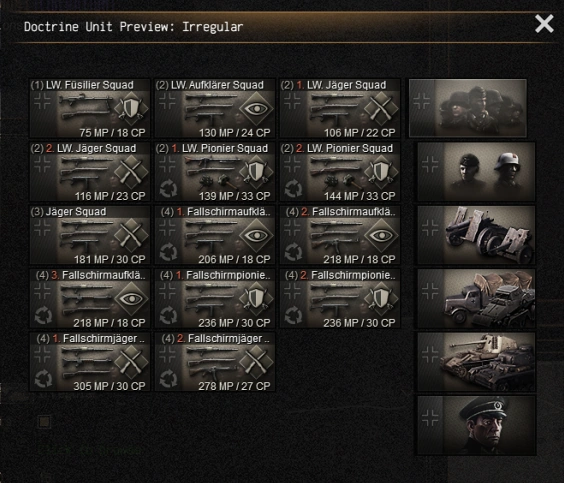The height and width of the screenshot is (483, 564).
Task: Click cycle arrows on the 3. Fallschirmaufklärer card
Action: 44,315
